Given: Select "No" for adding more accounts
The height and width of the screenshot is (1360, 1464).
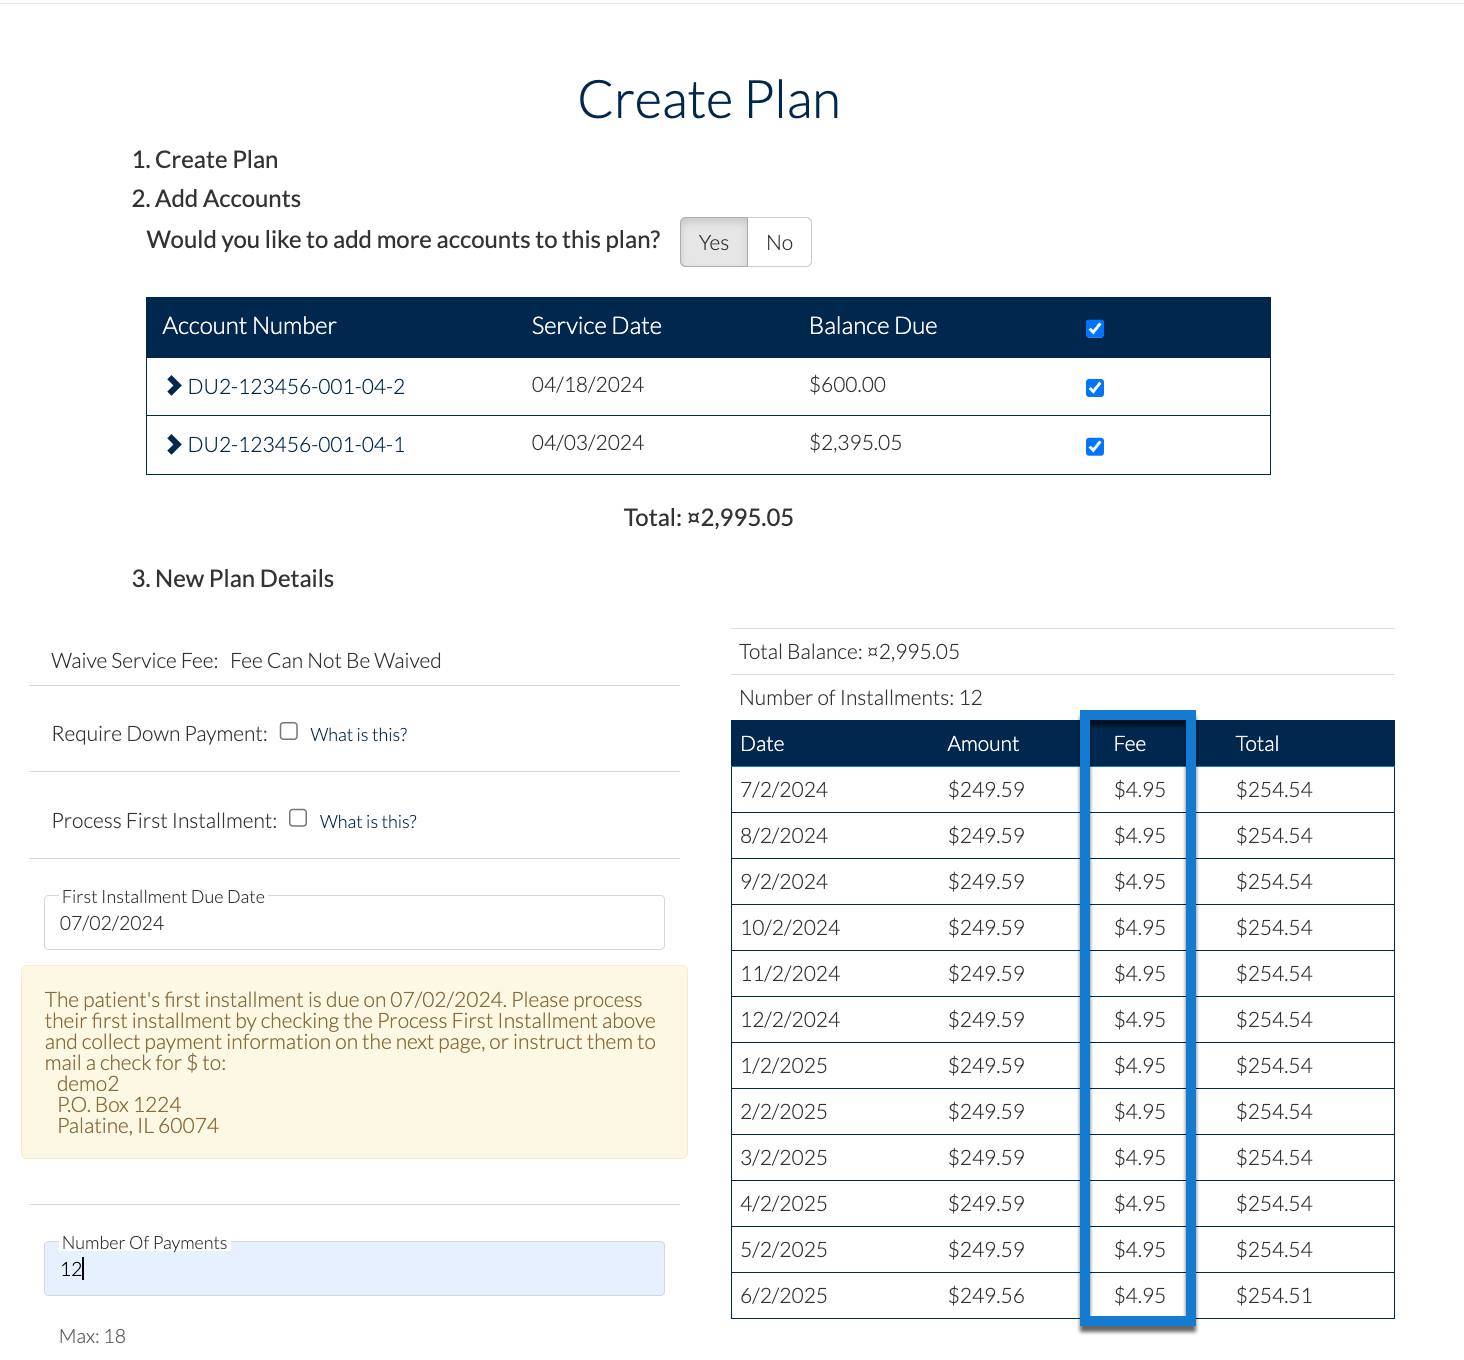Looking at the screenshot, I should tap(779, 242).
